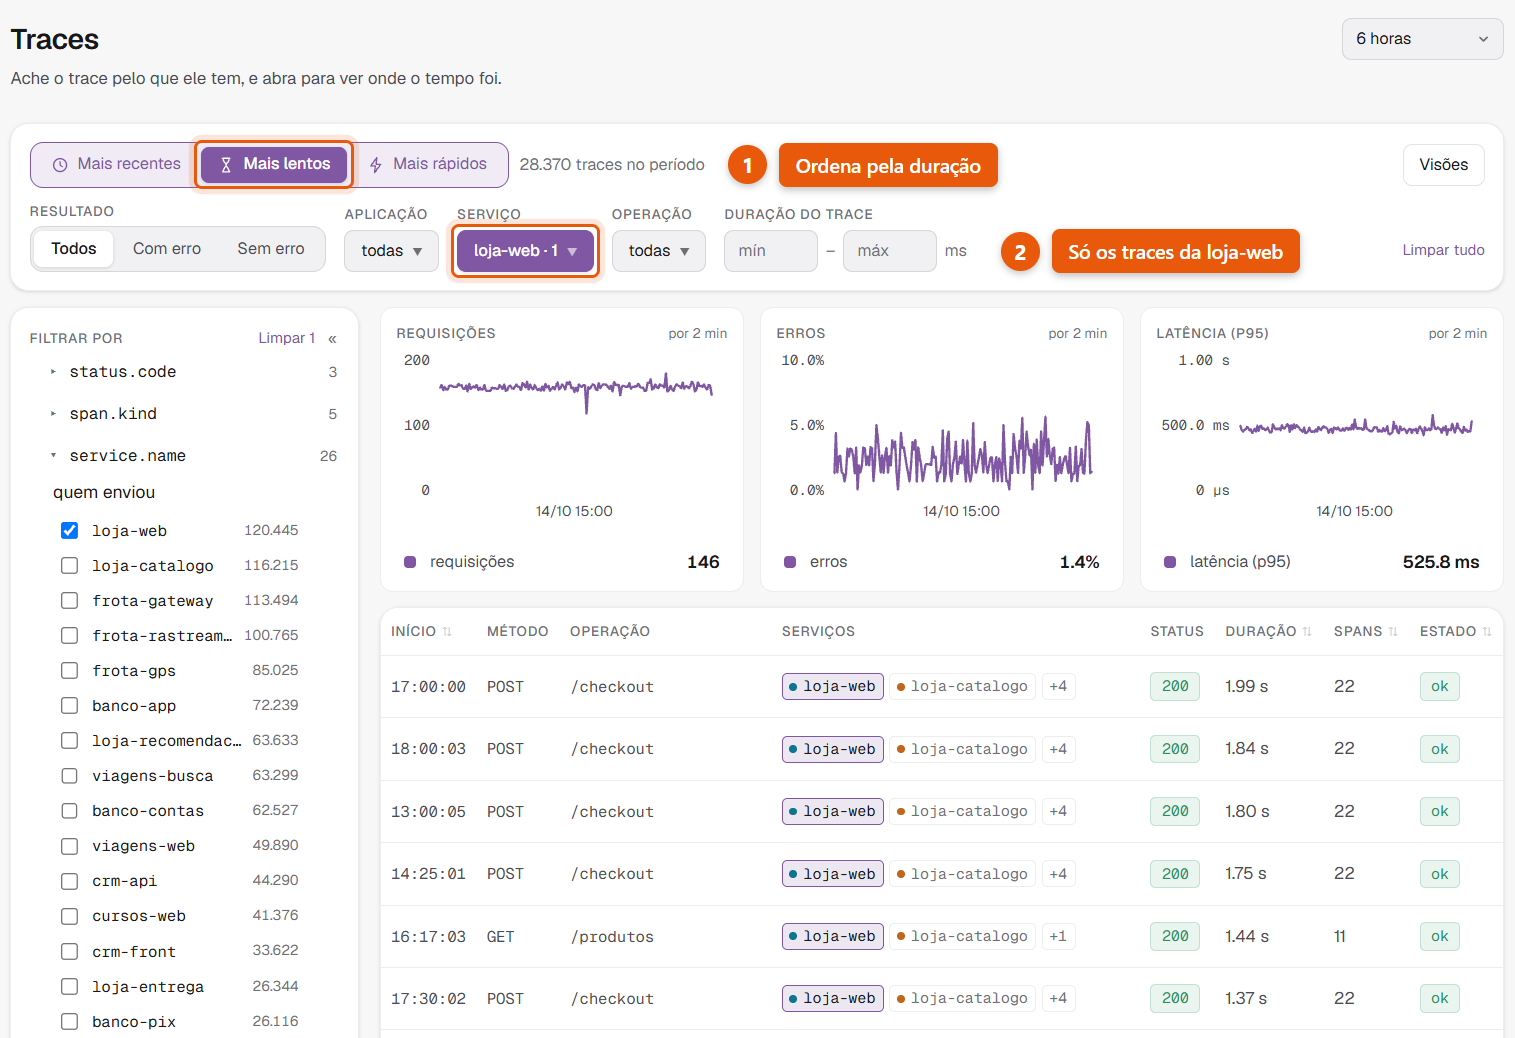
Task: Sort the table by INÍCIO column icon
Action: click(x=447, y=632)
